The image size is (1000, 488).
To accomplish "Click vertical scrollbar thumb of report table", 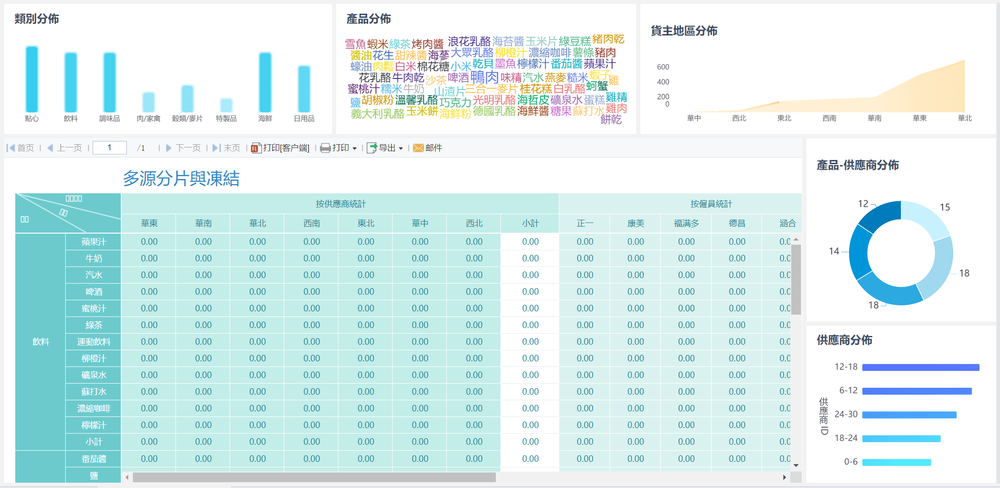I will point(796,279).
